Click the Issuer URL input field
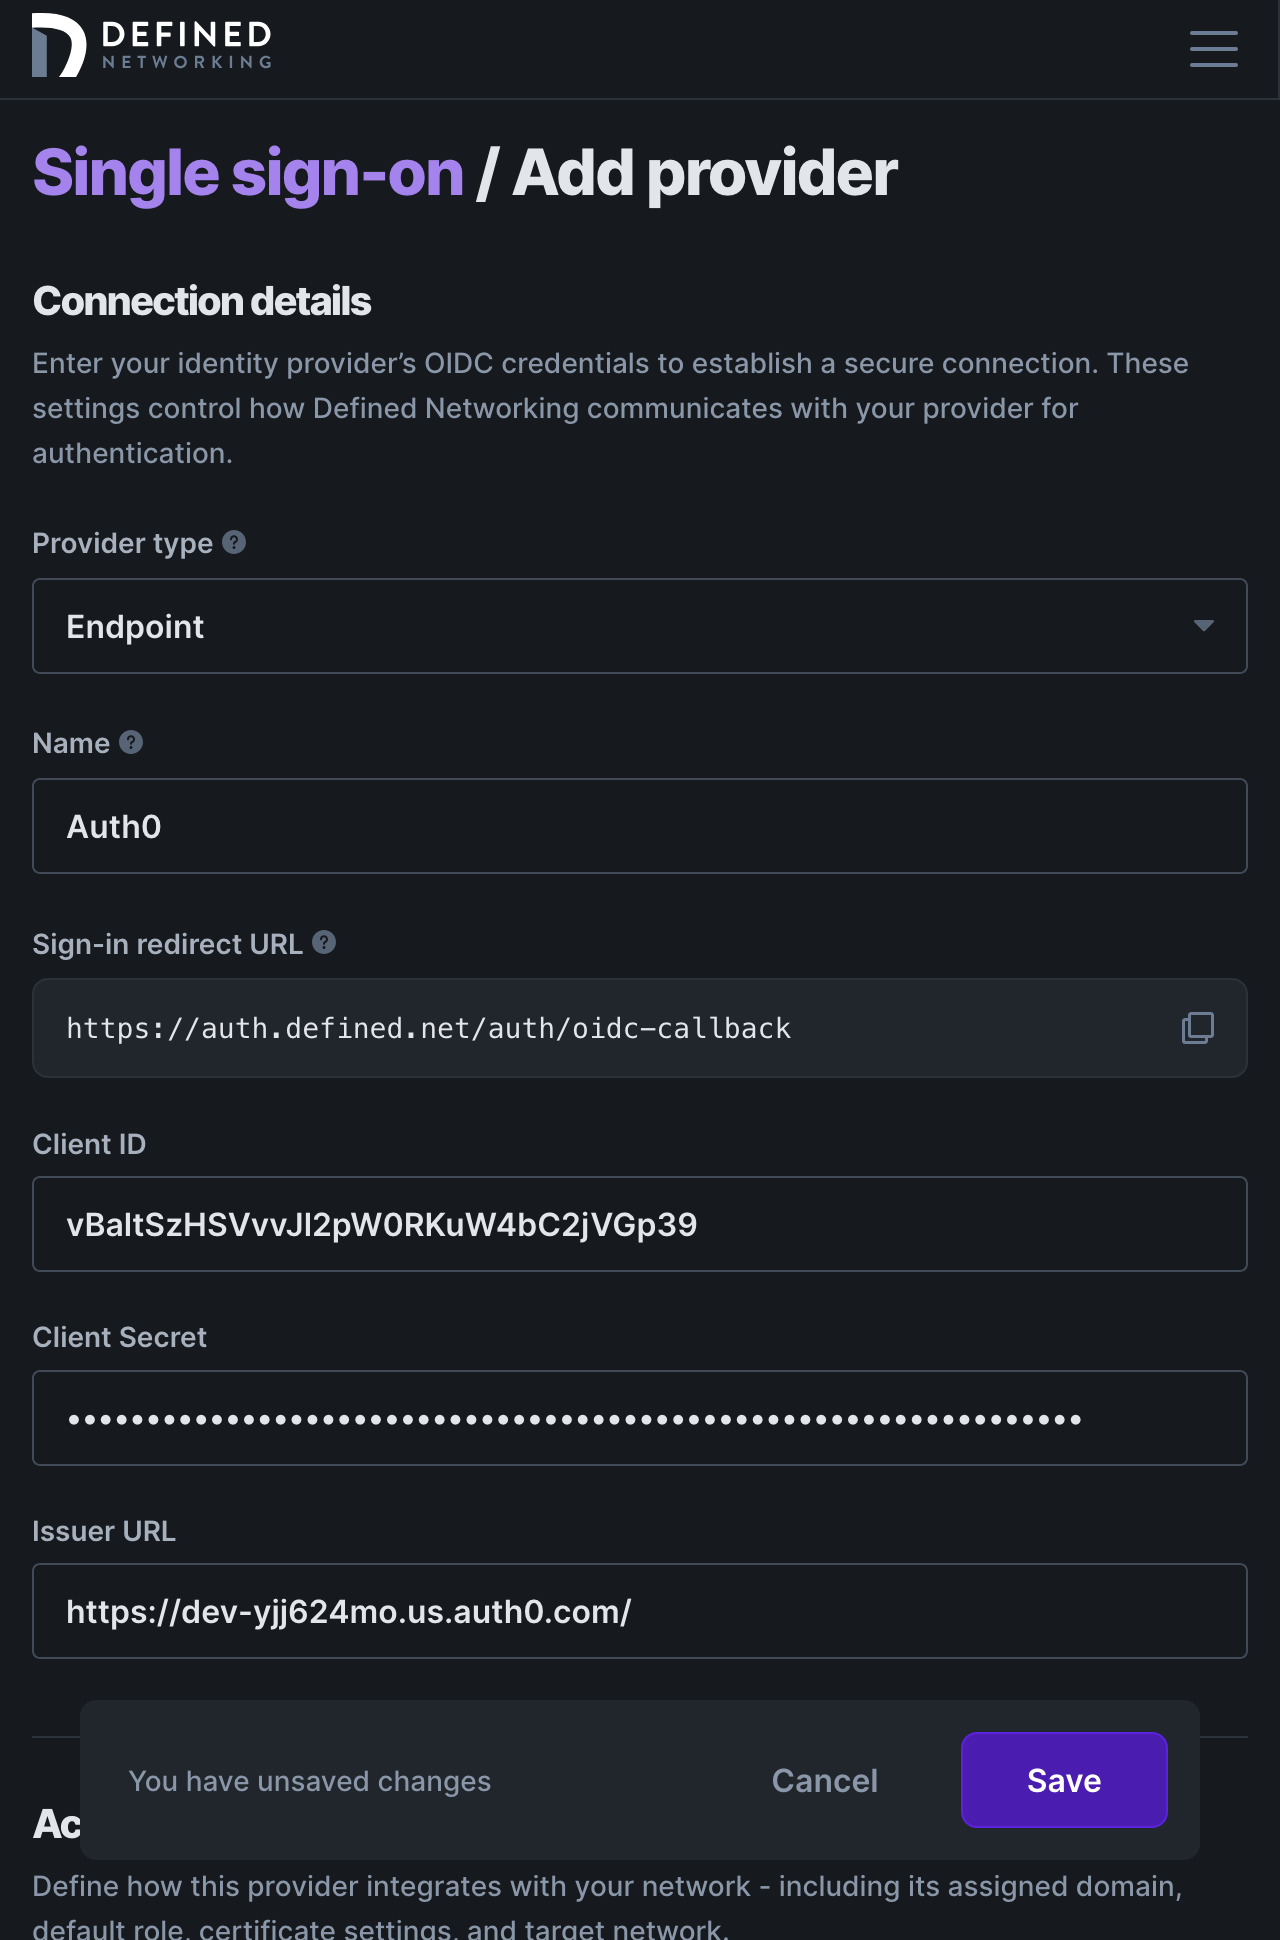Viewport: 1280px width, 1940px height. [x=640, y=1610]
